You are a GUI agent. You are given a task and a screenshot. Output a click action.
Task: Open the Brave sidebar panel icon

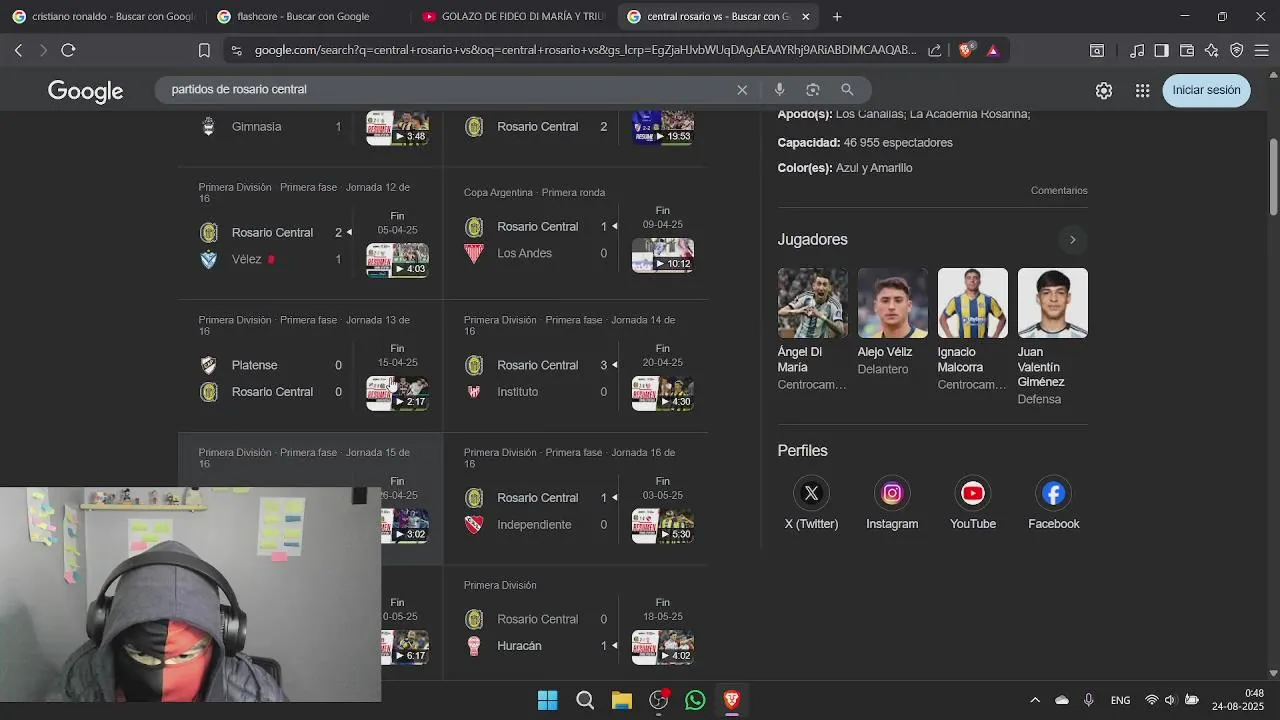[x=1161, y=50]
